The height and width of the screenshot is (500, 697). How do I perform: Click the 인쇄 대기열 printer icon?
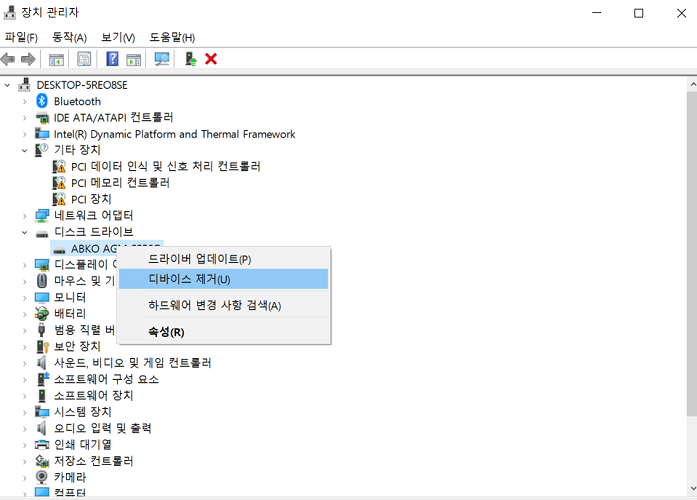click(x=42, y=444)
